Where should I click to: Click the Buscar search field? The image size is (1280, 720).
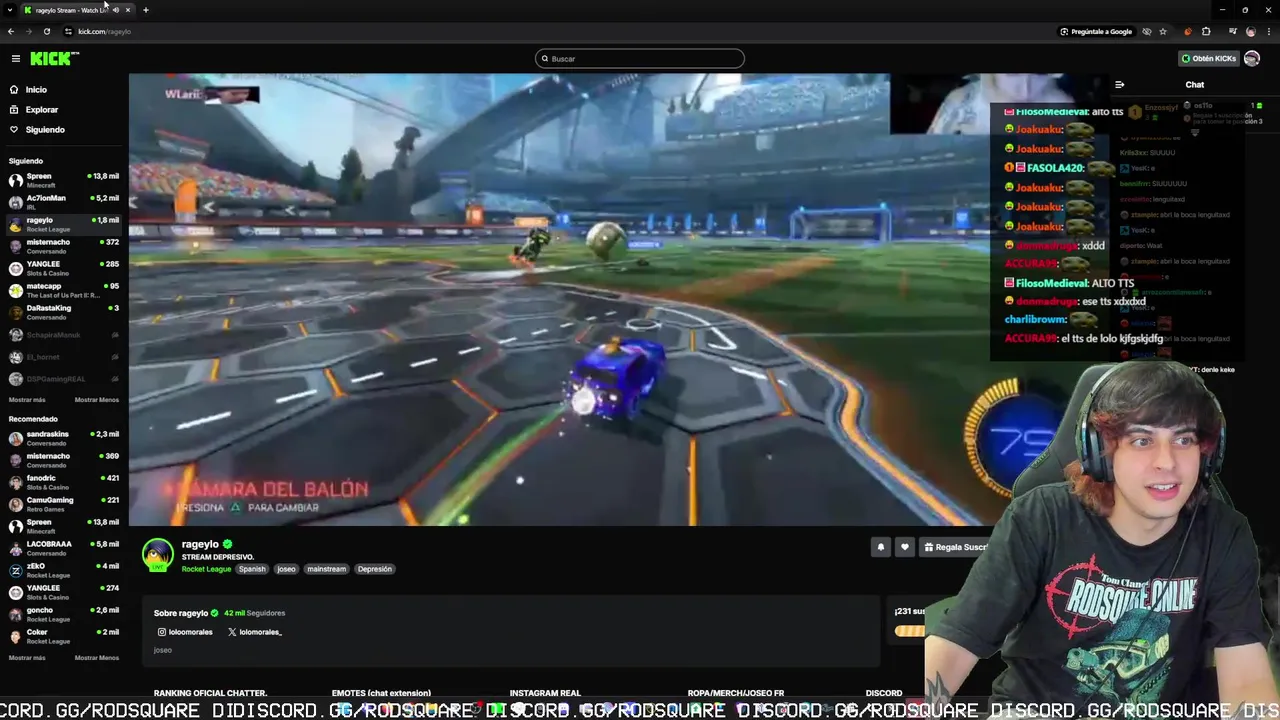[640, 59]
